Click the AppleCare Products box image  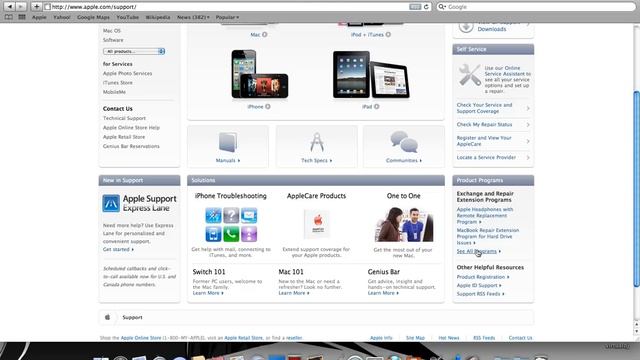point(317,224)
